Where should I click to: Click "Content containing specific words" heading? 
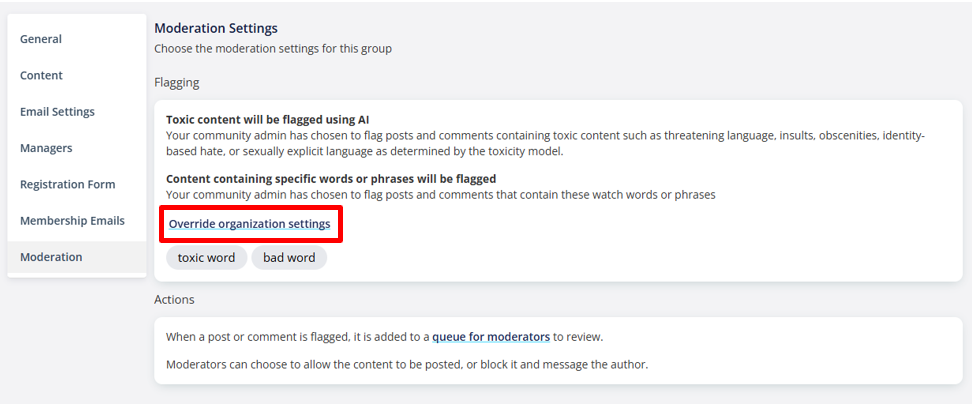pos(331,179)
